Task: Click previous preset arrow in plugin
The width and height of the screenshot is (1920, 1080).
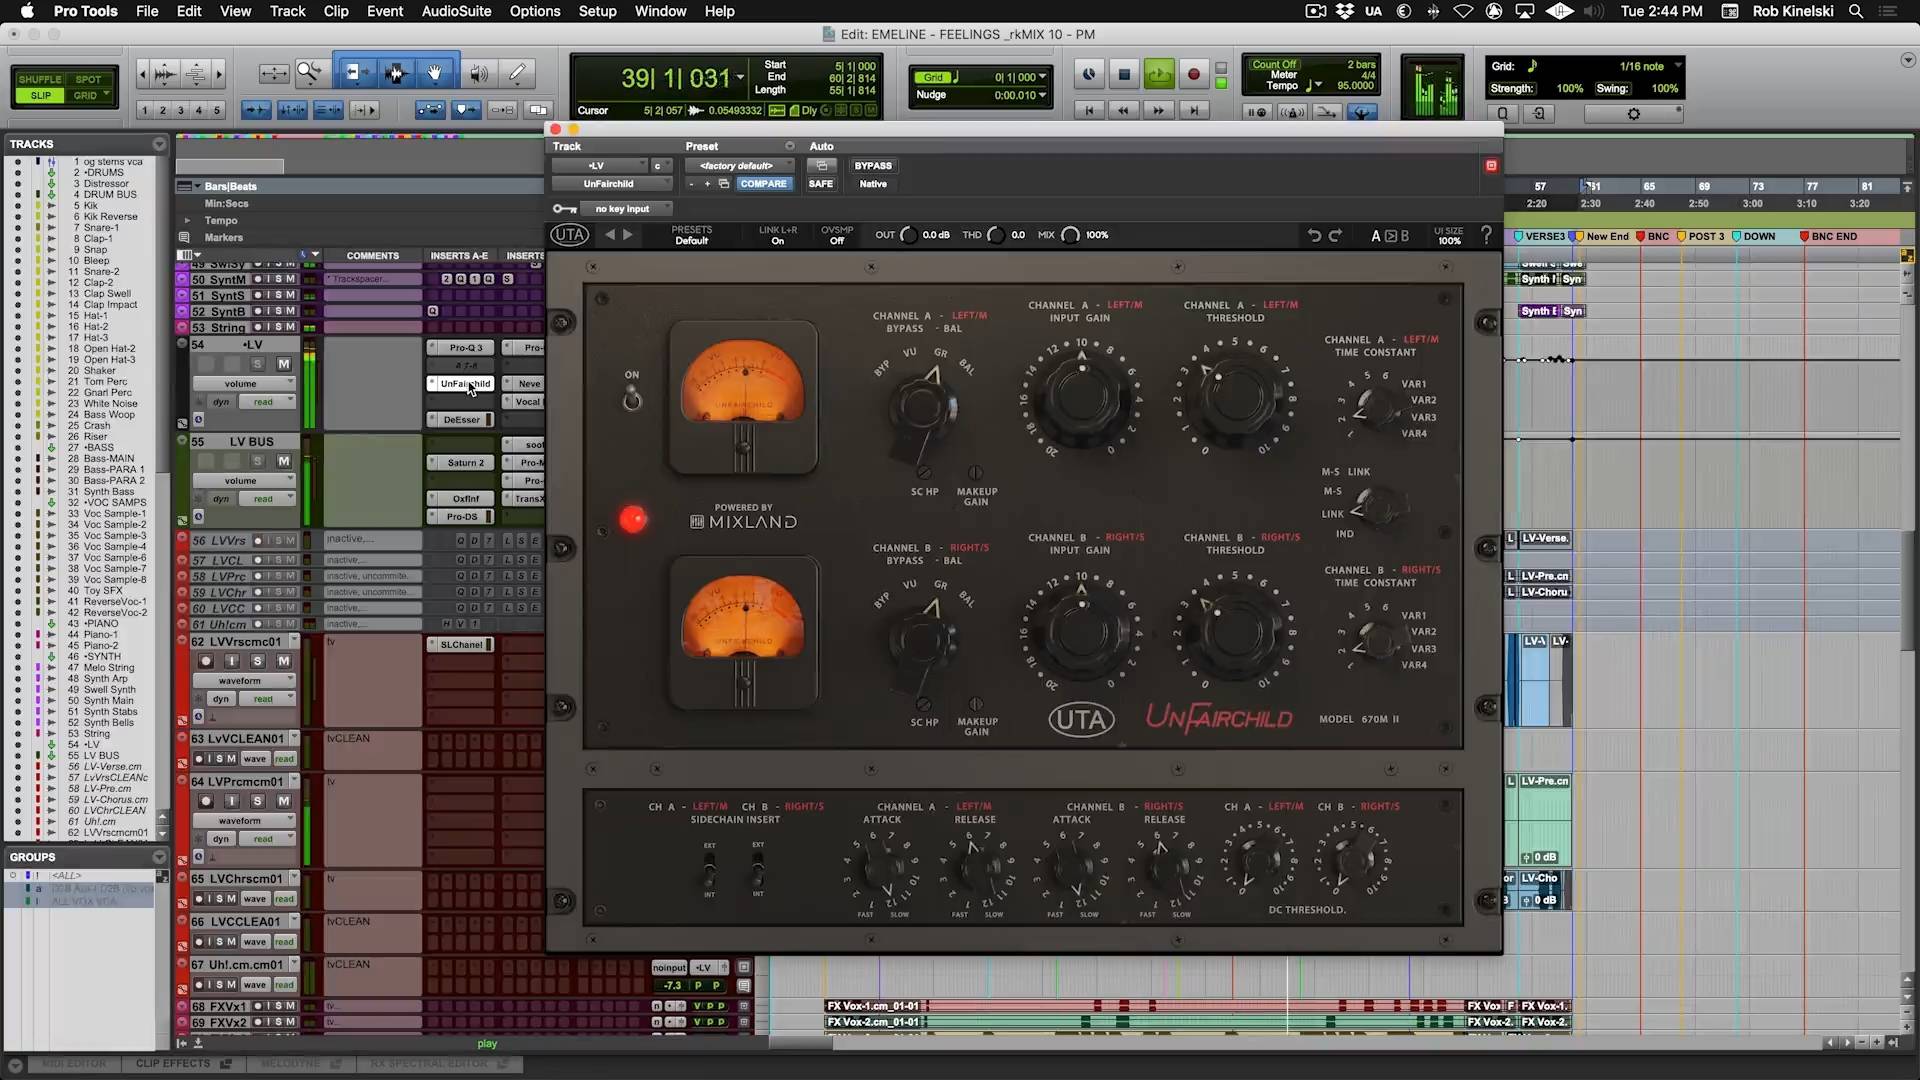Action: pyautogui.click(x=610, y=235)
